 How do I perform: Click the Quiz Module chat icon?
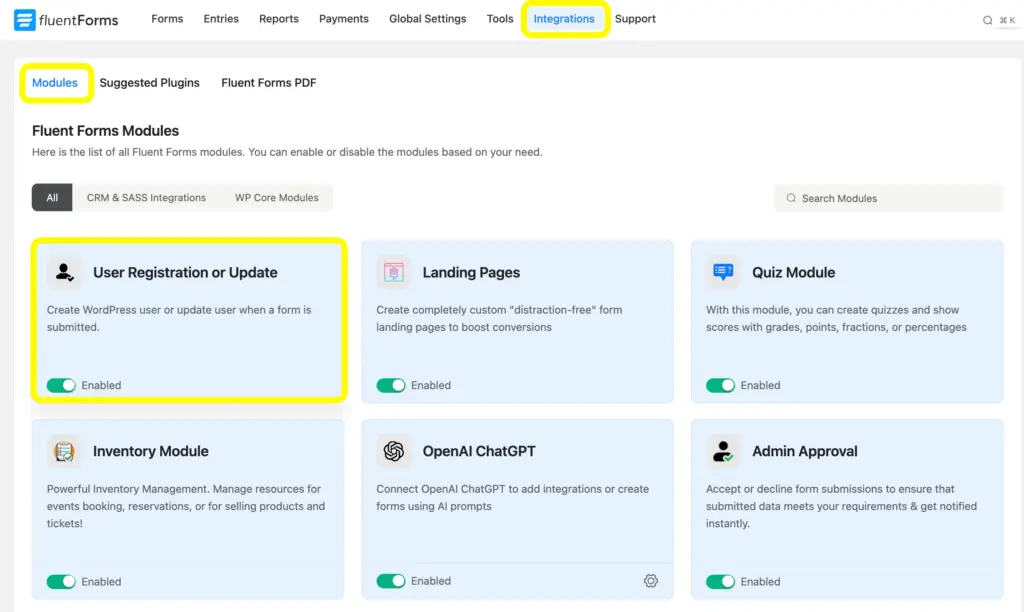723,272
